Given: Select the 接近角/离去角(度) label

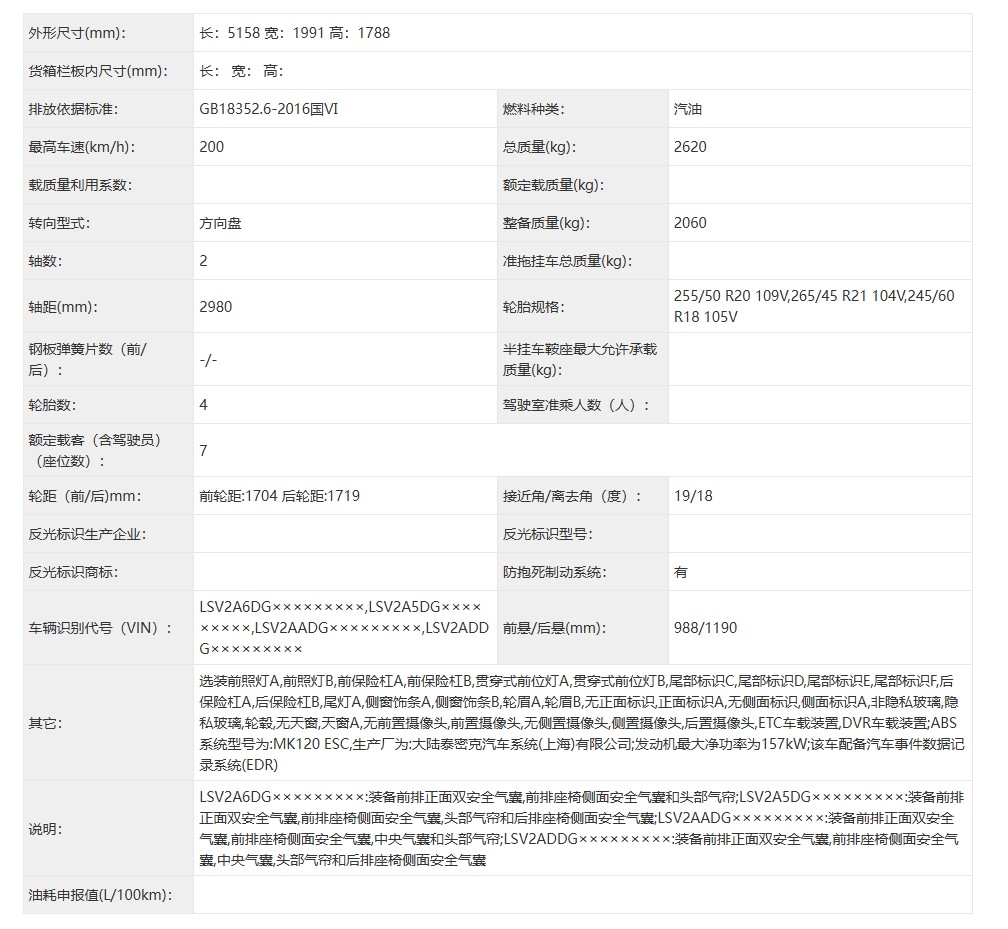Looking at the screenshot, I should click(x=572, y=496).
